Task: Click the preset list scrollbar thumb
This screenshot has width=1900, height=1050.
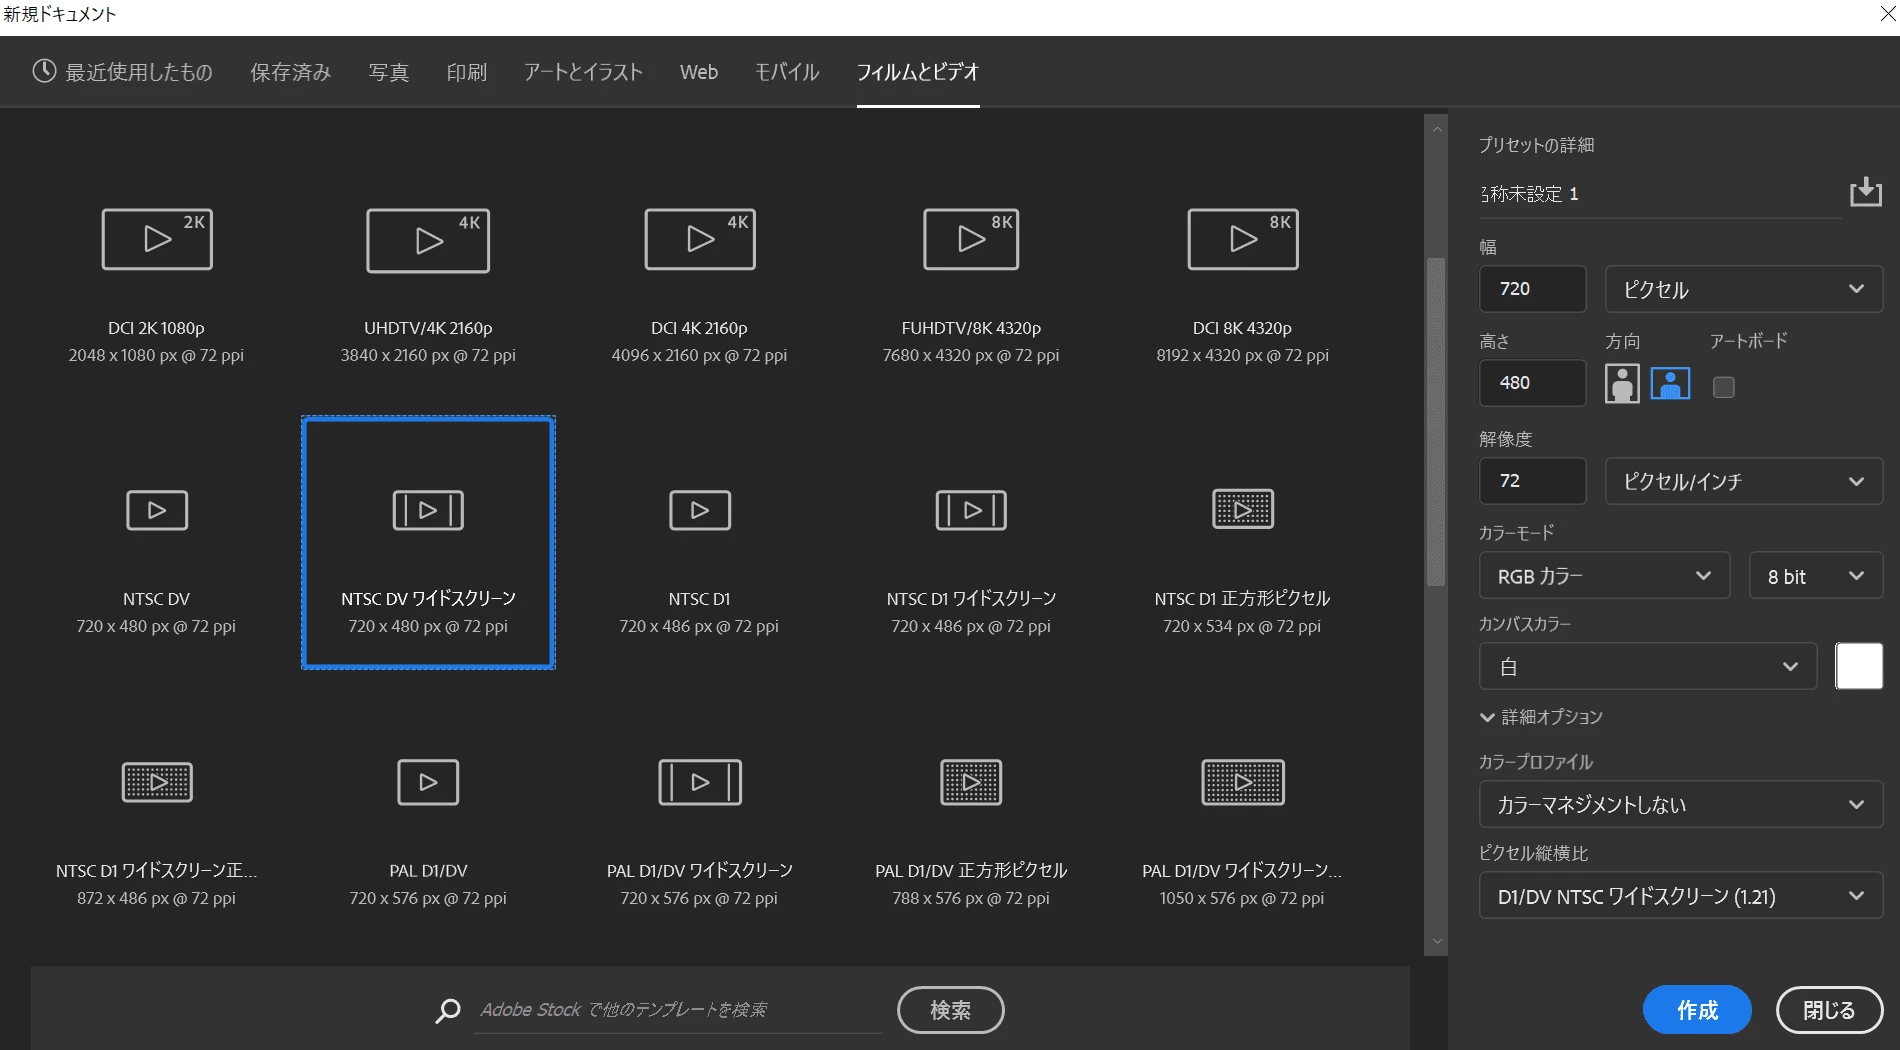Action: pyautogui.click(x=1436, y=422)
